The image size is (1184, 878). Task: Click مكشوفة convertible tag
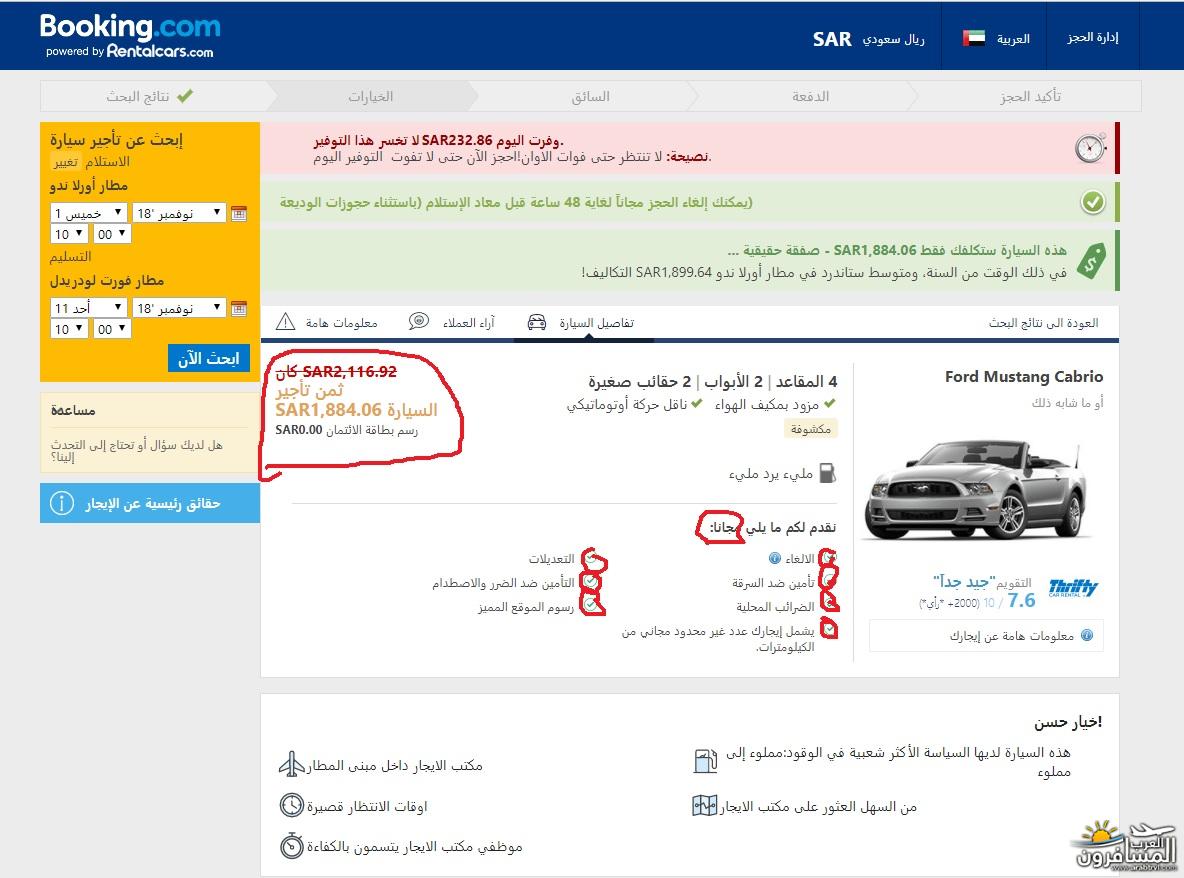810,429
